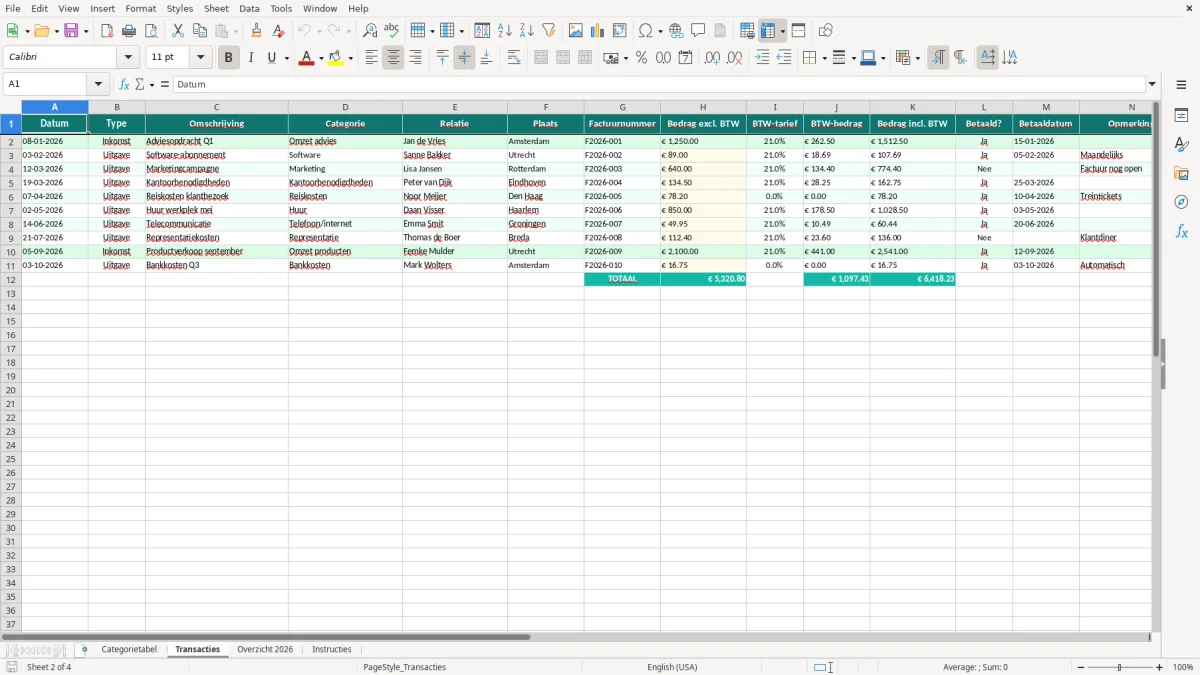Toggle Center Horizontally alignment
The width and height of the screenshot is (1200, 675).
click(393, 58)
